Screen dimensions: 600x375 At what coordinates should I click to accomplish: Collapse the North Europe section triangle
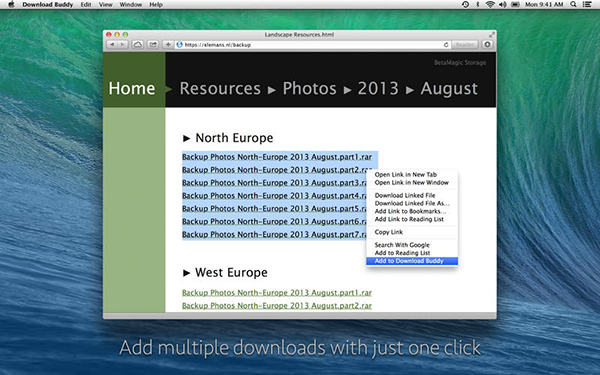tap(186, 138)
